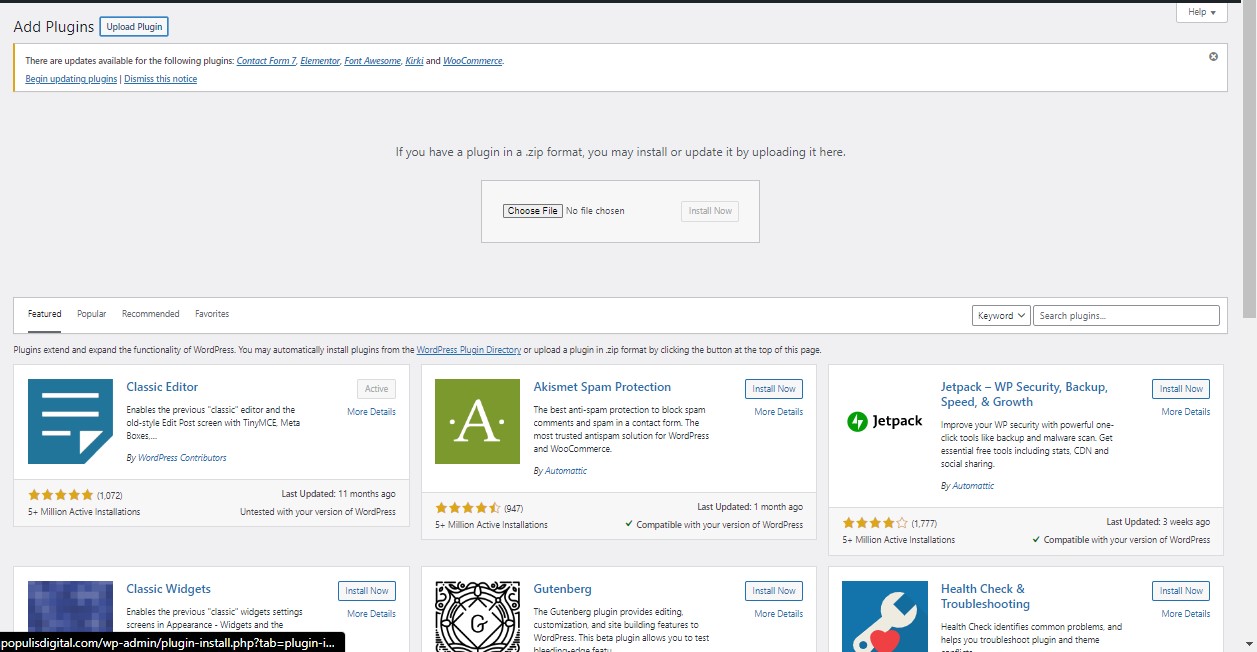Click the Gutenberg plugin icon

[477, 612]
